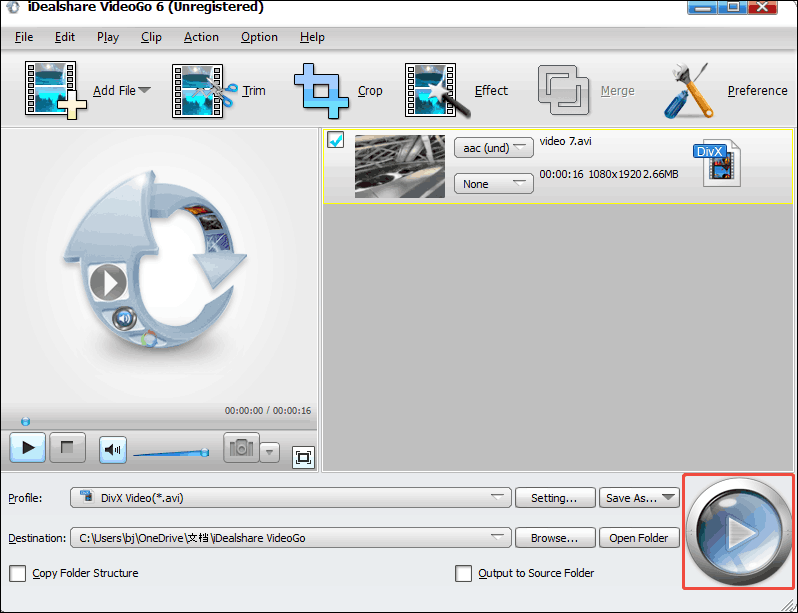Click the video 7.avi file name
Image resolution: width=798 pixels, height=613 pixels.
[x=565, y=141]
